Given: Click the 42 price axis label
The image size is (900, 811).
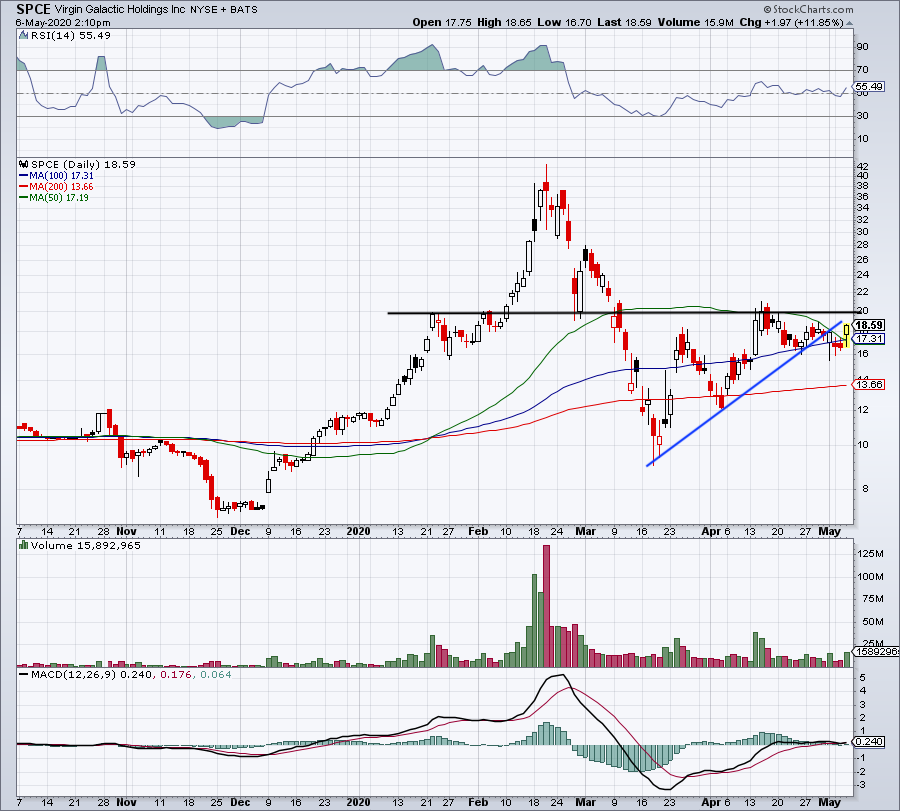Looking at the screenshot, I should click(x=862, y=167).
